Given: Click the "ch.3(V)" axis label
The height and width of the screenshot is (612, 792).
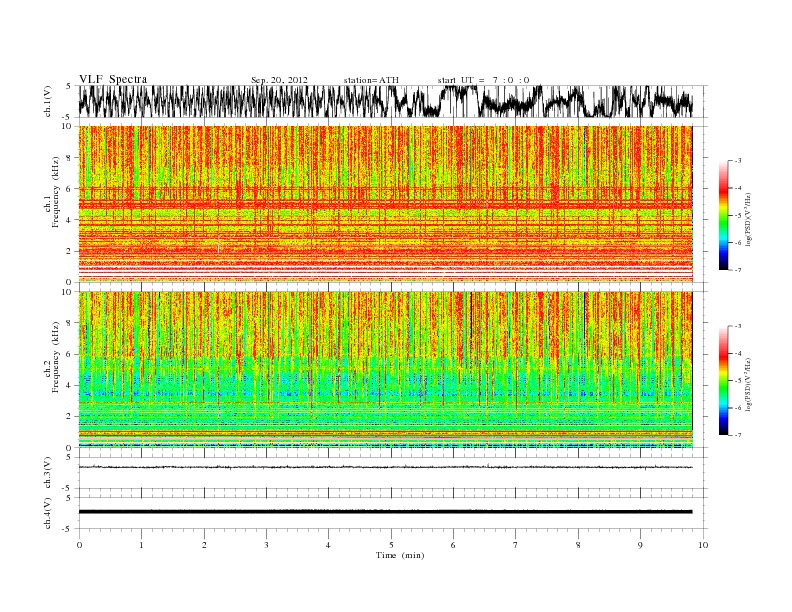Looking at the screenshot, I should tap(48, 473).
